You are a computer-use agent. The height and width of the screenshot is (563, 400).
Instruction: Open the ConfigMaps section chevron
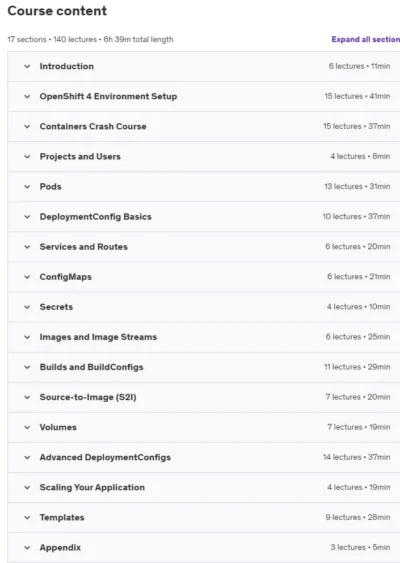tap(27, 277)
